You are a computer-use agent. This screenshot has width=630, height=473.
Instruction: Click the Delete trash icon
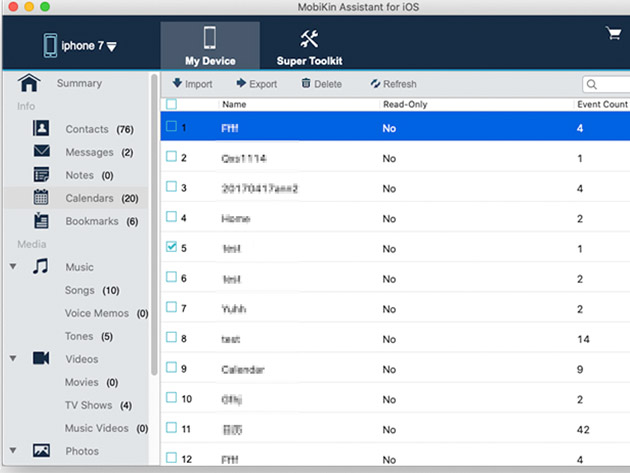click(x=306, y=83)
